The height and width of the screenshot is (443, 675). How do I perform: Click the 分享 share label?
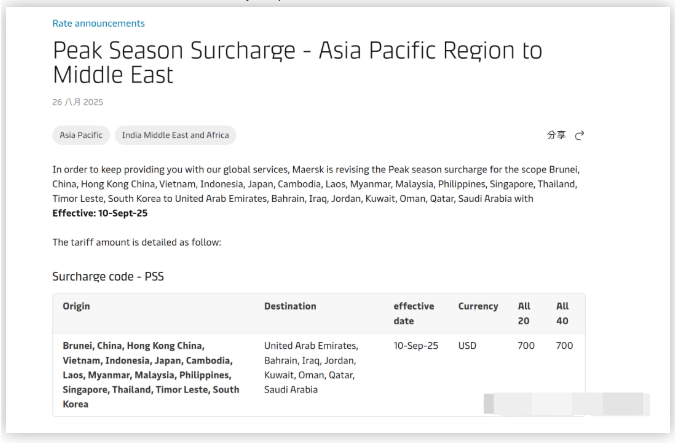pyautogui.click(x=556, y=135)
